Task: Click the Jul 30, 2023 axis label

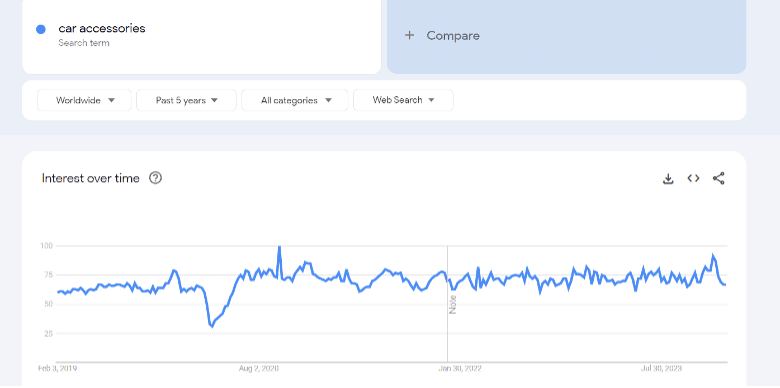Action: click(661, 369)
